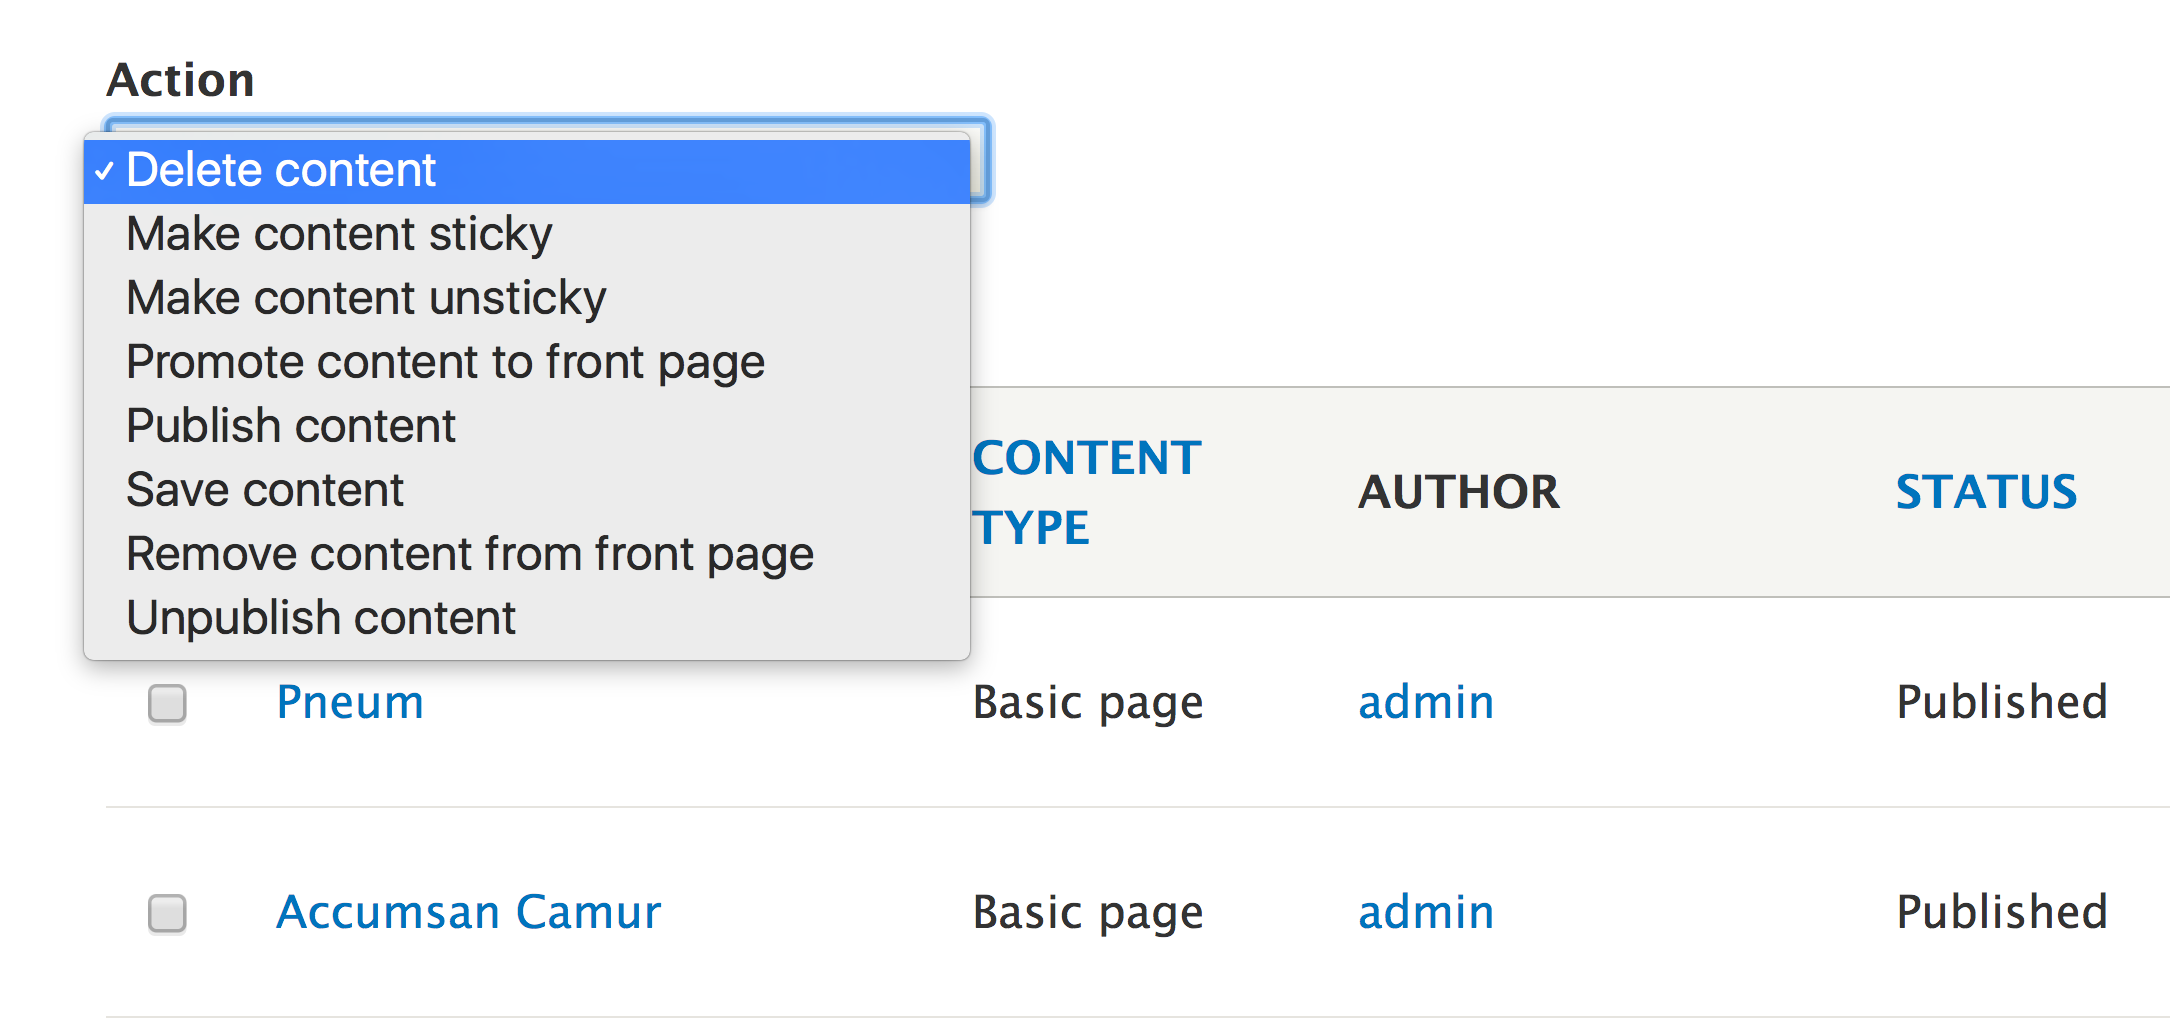
Task: Select Promote content to front page
Action: [445, 363]
